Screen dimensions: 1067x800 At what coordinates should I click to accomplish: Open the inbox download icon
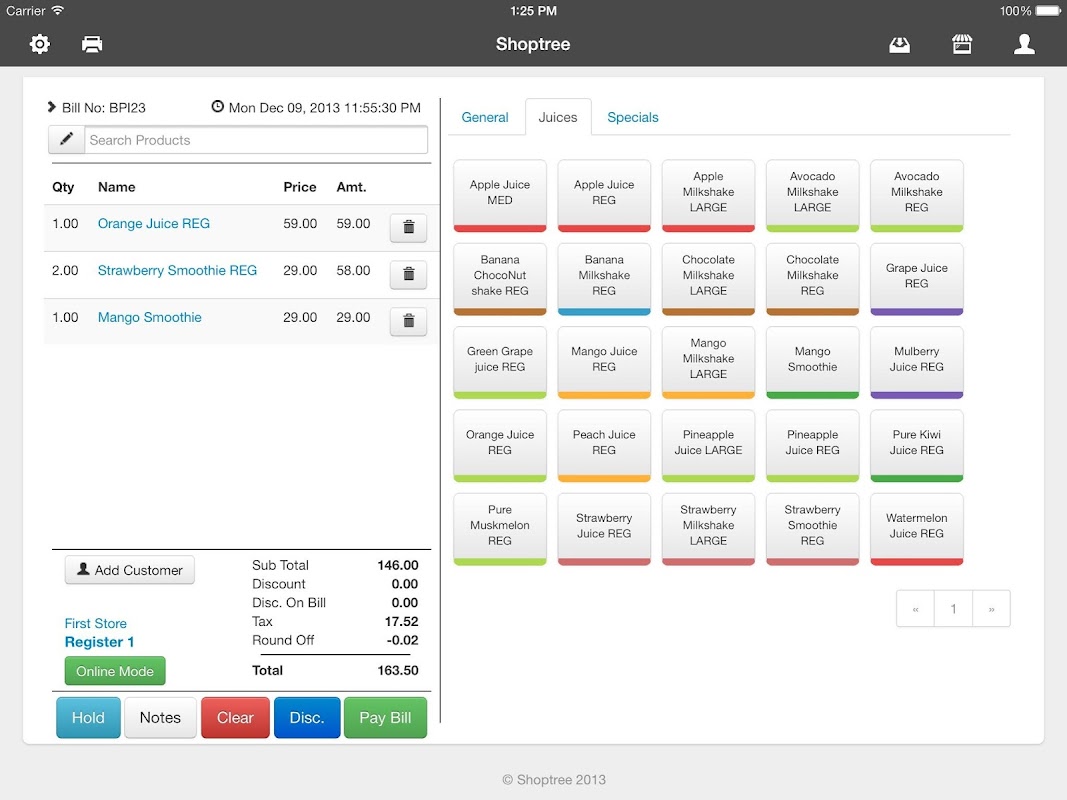click(900, 45)
